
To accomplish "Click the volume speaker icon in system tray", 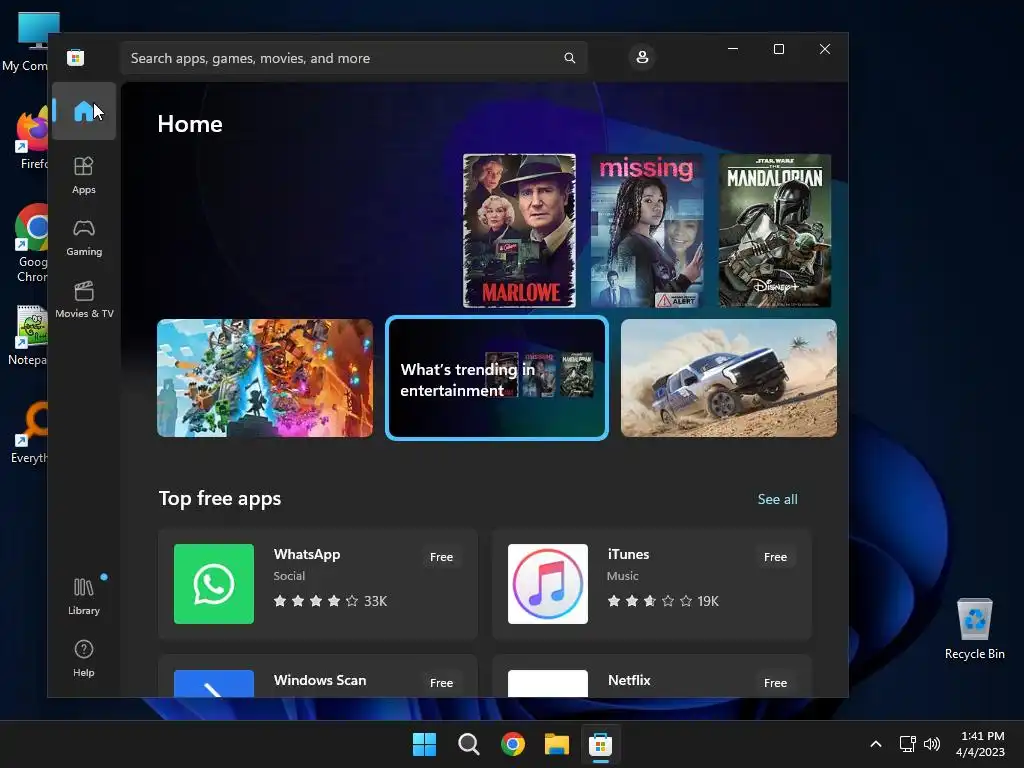I will pos(932,744).
